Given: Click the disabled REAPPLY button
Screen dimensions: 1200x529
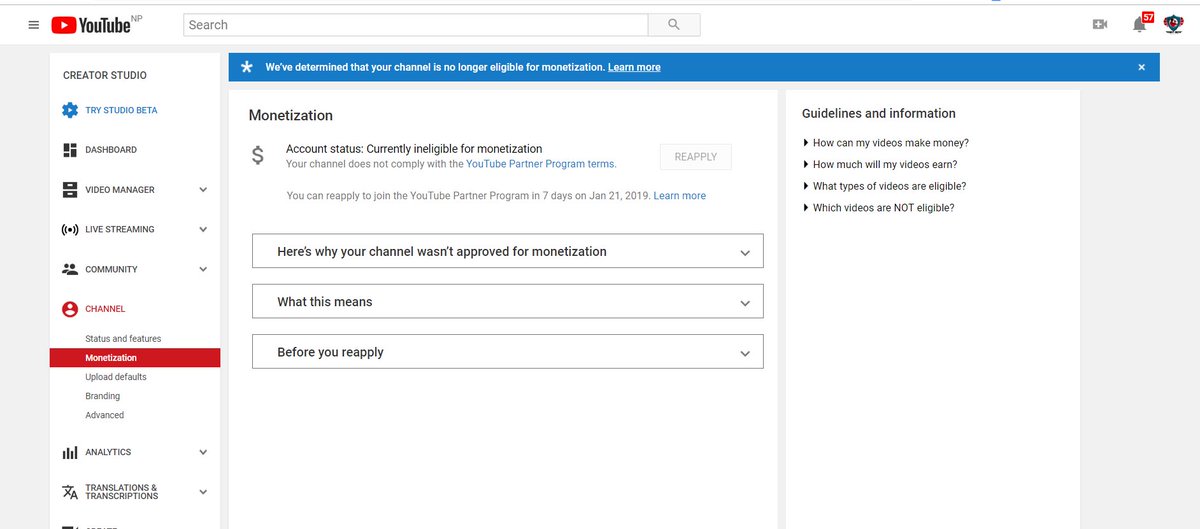Looking at the screenshot, I should pos(696,157).
